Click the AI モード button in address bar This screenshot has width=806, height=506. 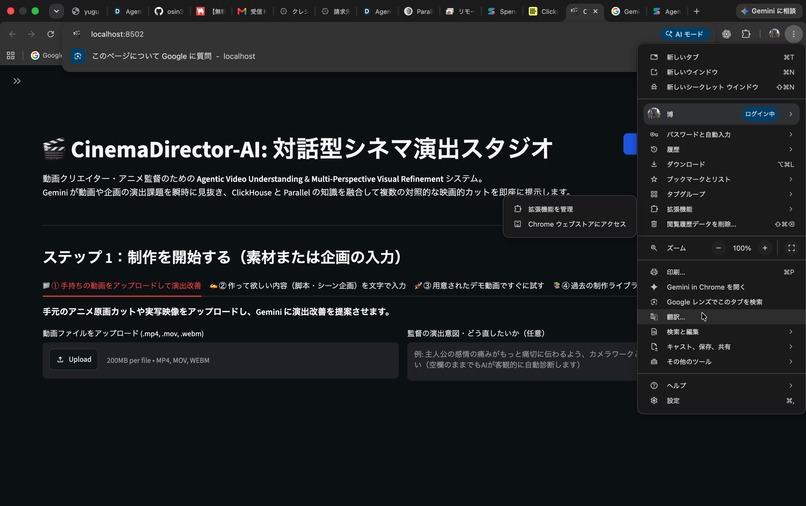tap(685, 34)
